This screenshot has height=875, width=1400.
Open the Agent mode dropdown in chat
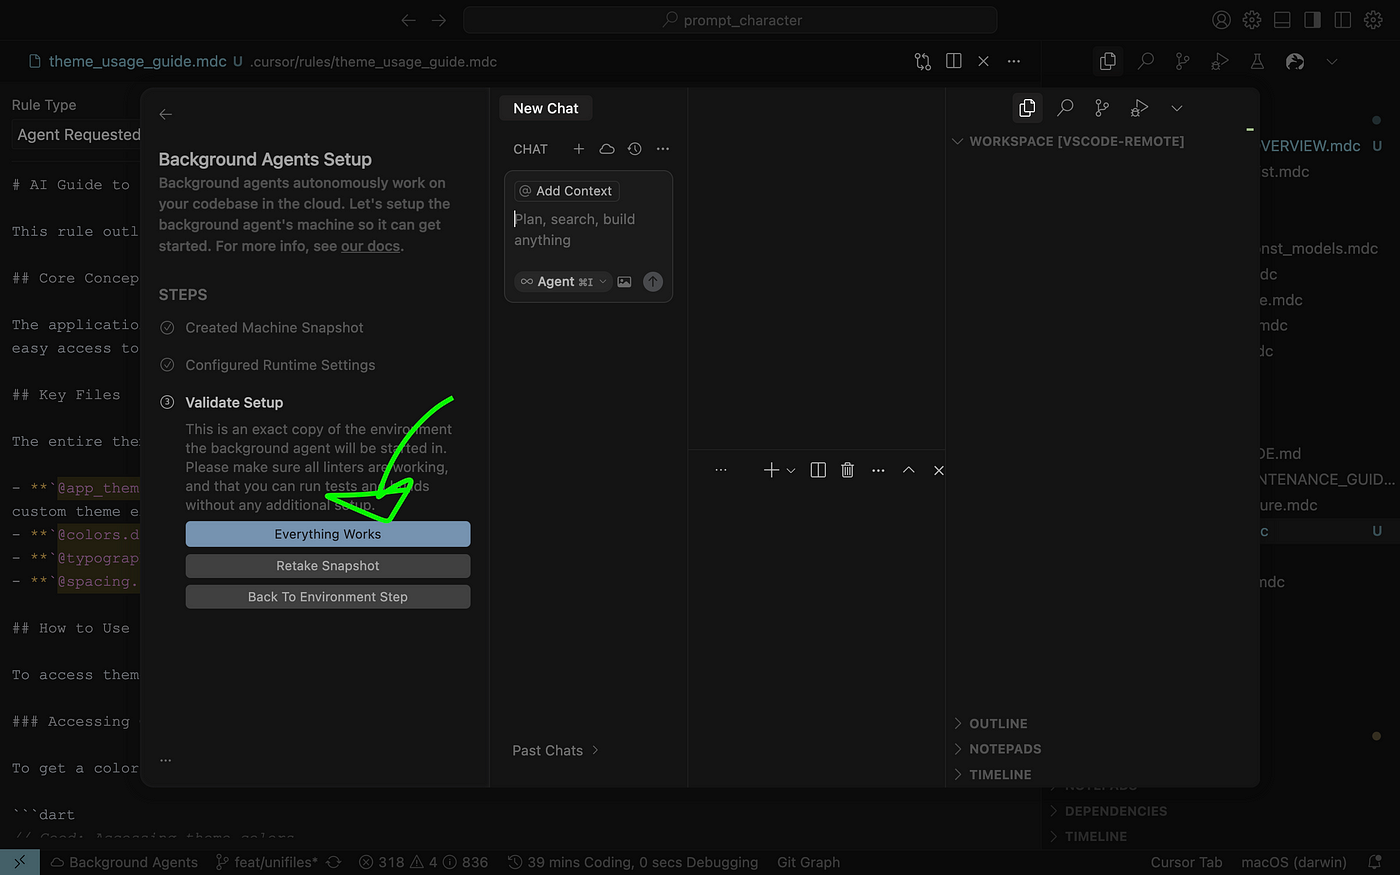[x=561, y=281]
